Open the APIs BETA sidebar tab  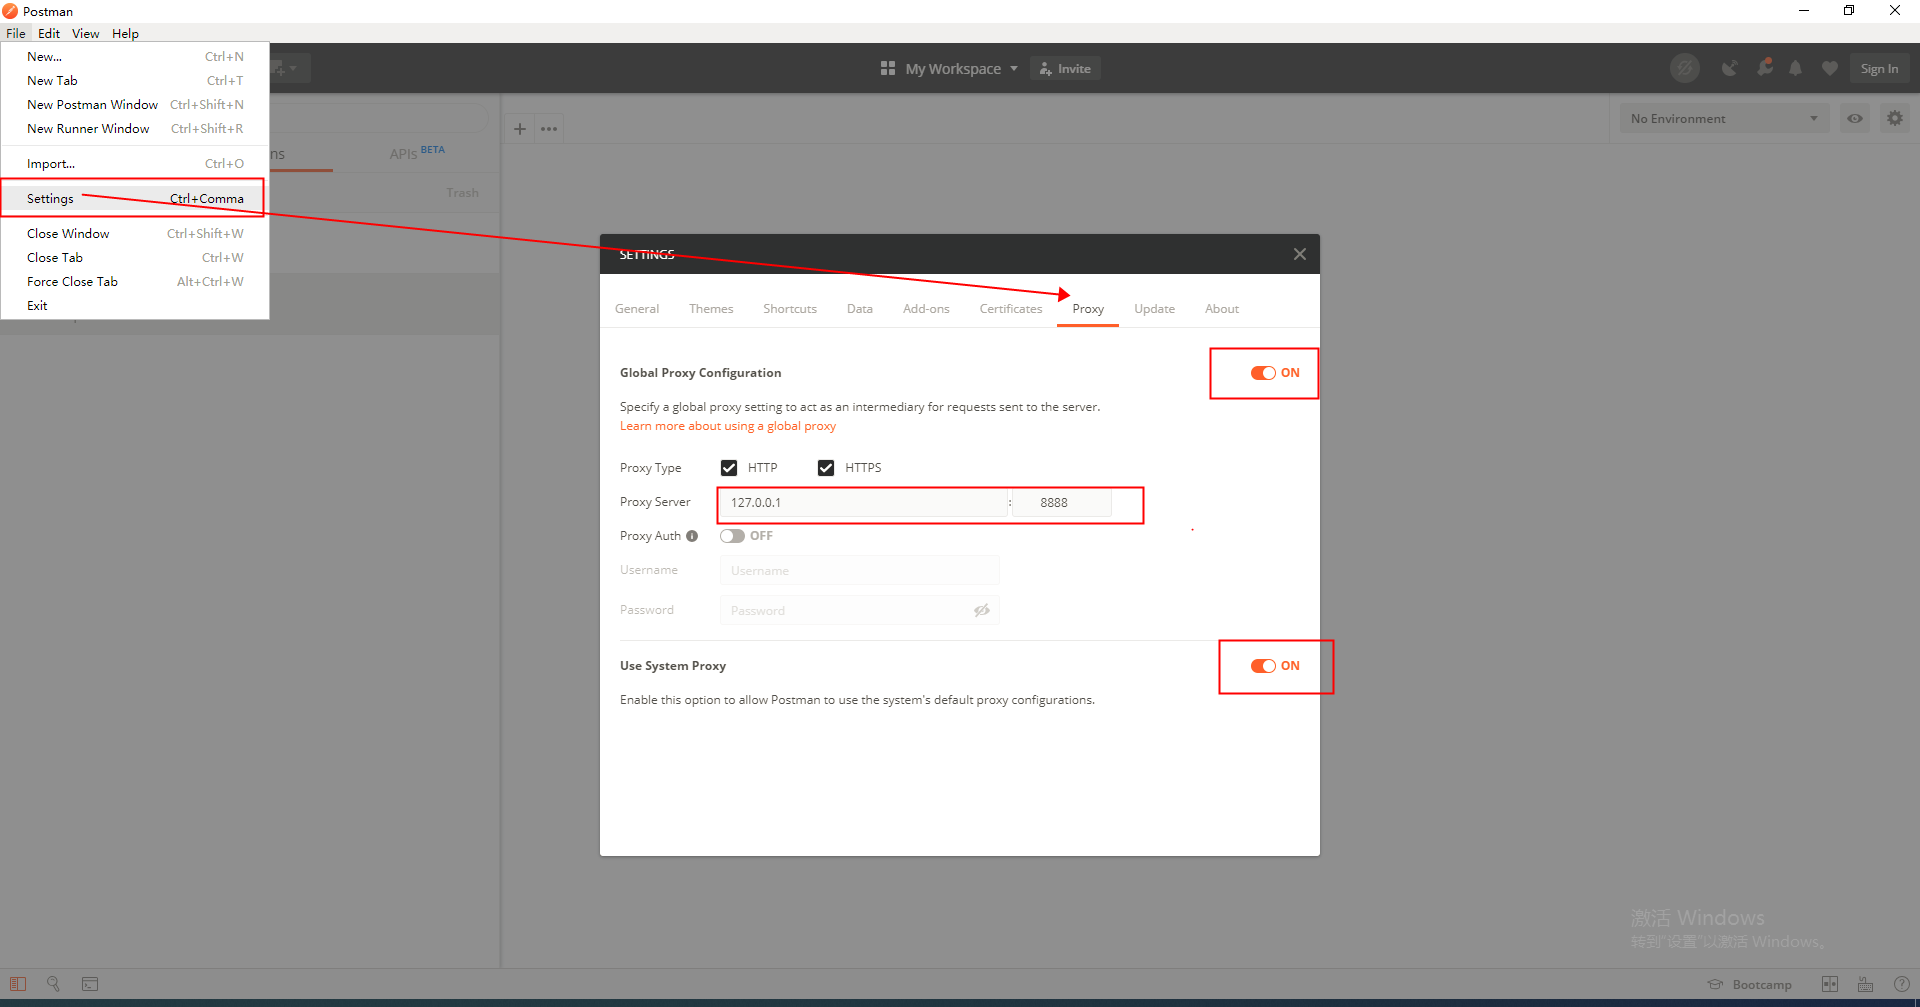point(417,153)
